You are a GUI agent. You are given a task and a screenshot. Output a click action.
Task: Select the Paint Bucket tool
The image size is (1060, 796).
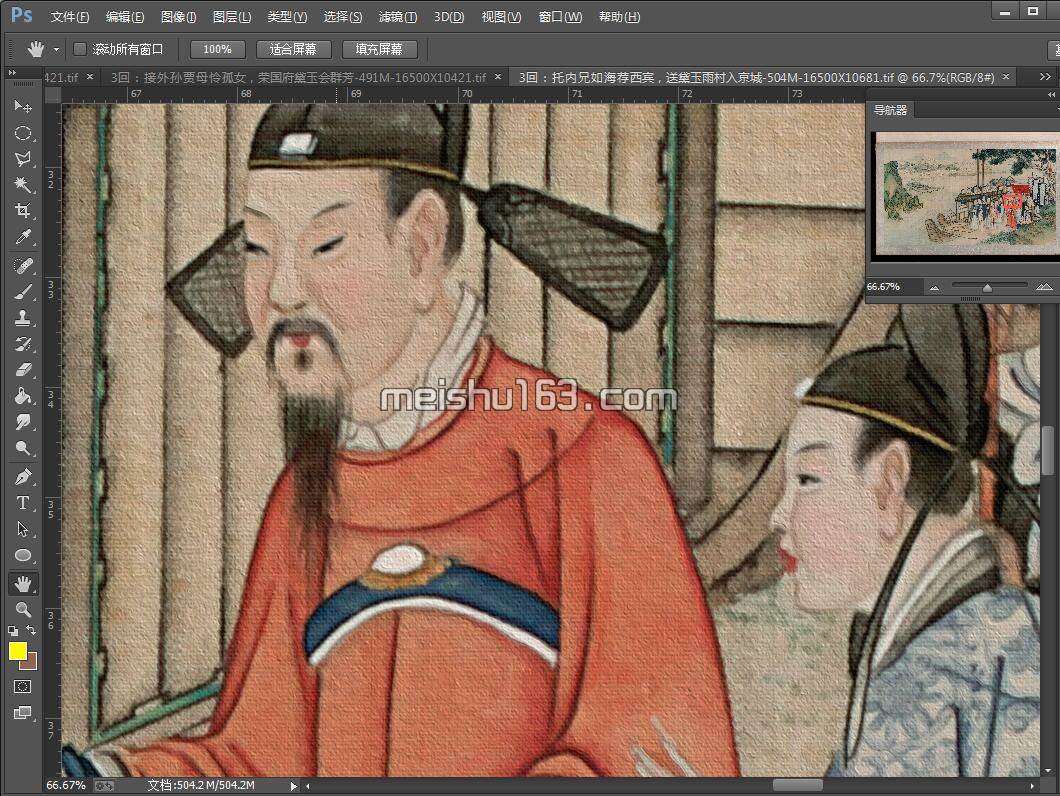pos(22,396)
